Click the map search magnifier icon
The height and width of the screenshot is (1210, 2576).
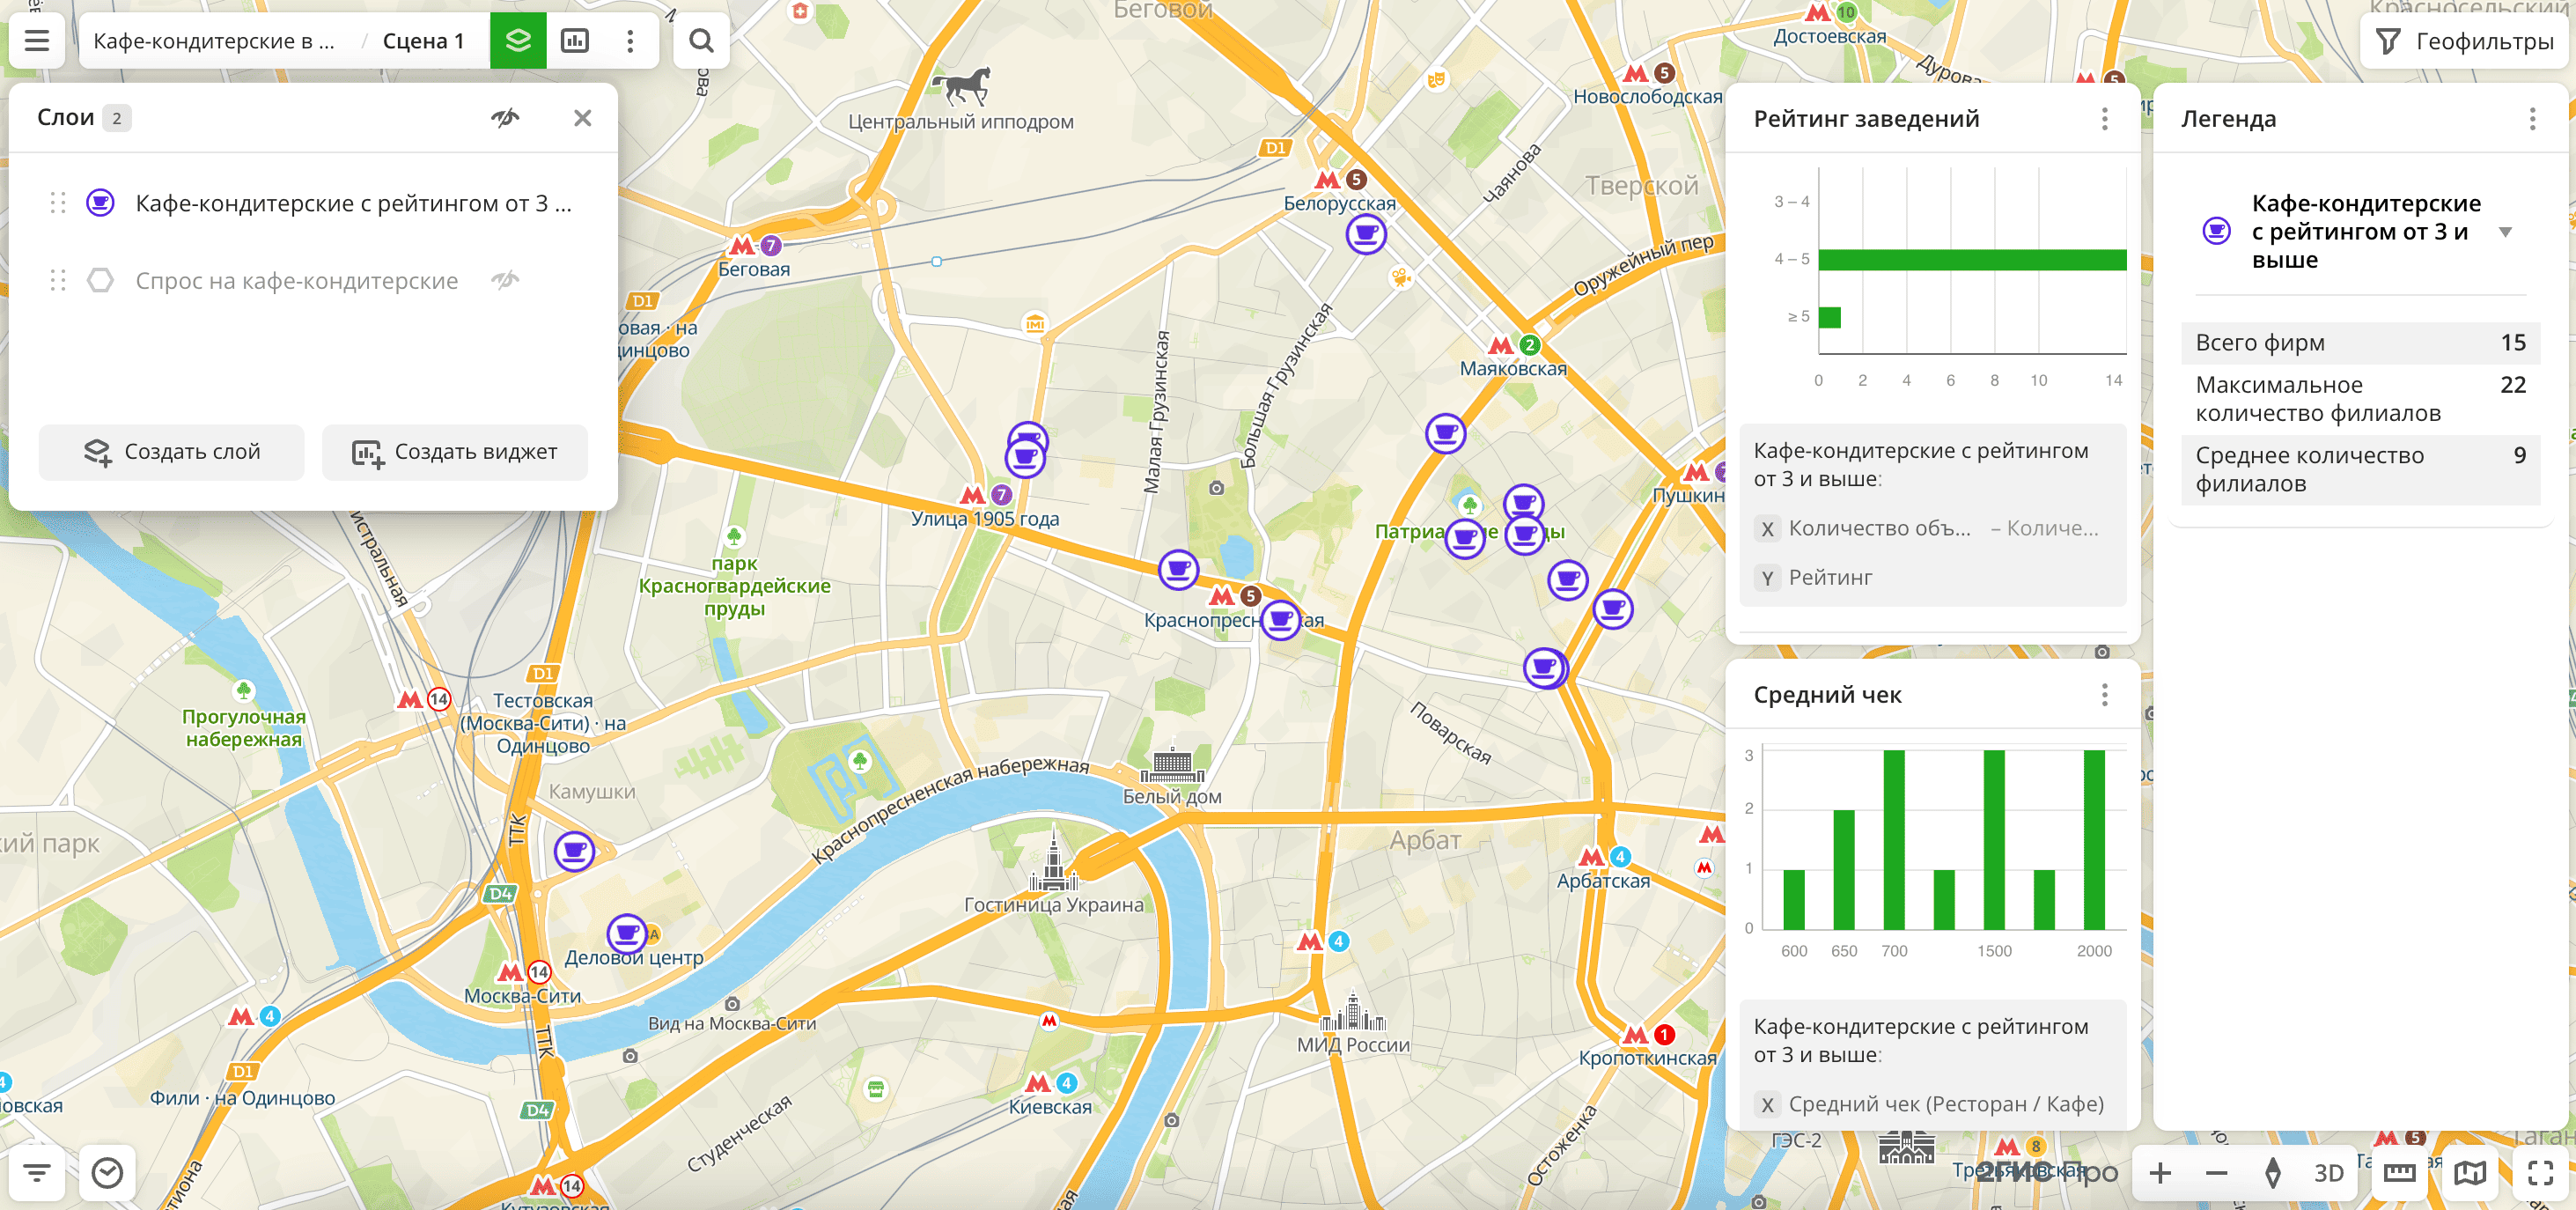[x=701, y=41]
